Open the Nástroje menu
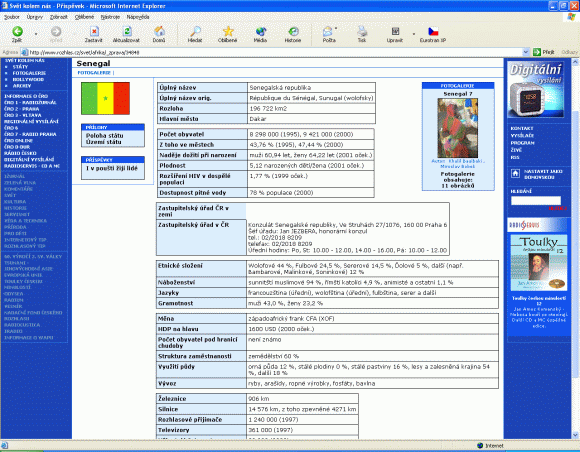Viewport: 580px width, 452px height. 110,17
